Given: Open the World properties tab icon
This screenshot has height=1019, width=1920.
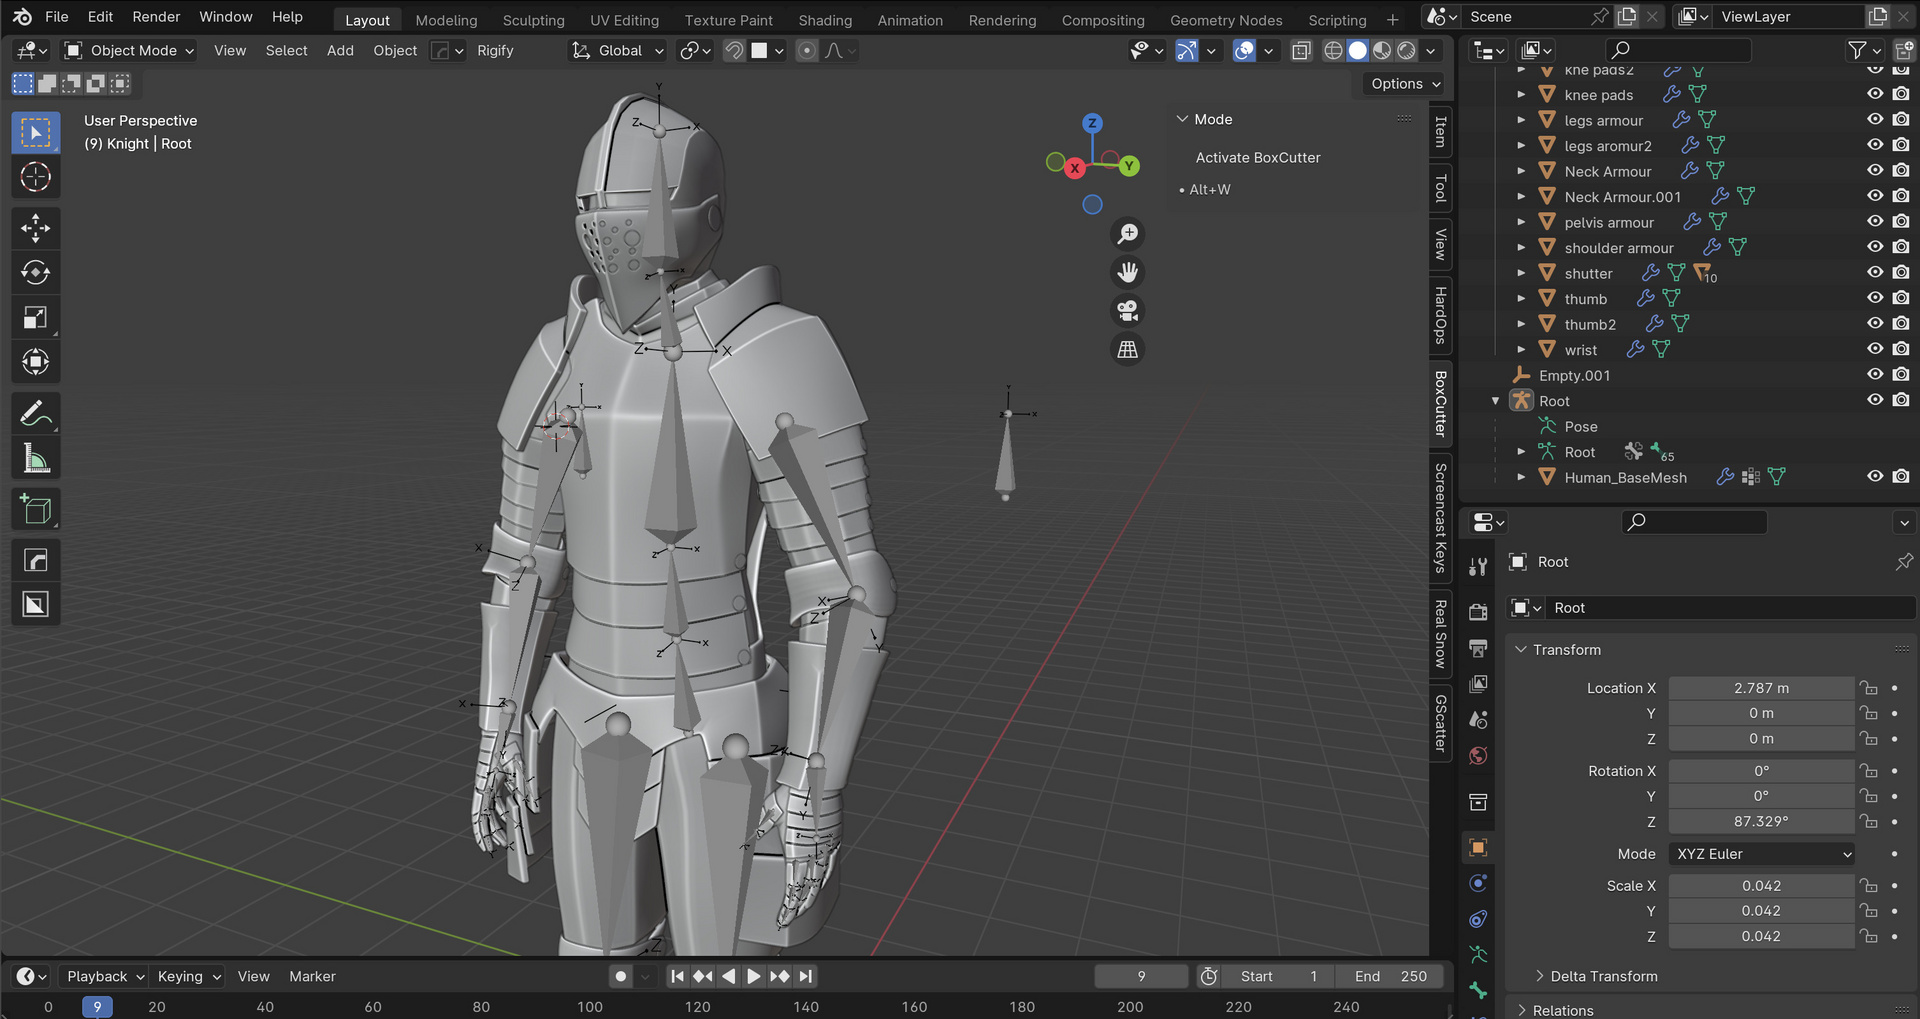Looking at the screenshot, I should click(1478, 755).
